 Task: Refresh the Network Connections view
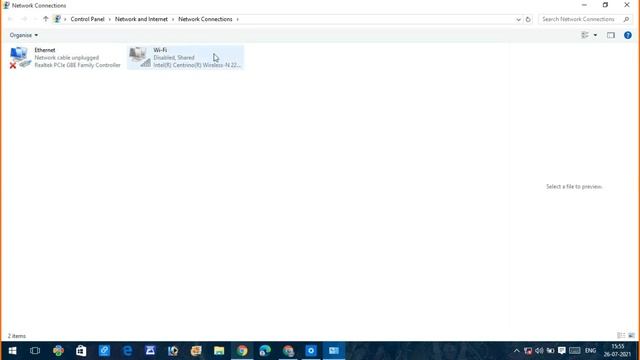coord(528,19)
